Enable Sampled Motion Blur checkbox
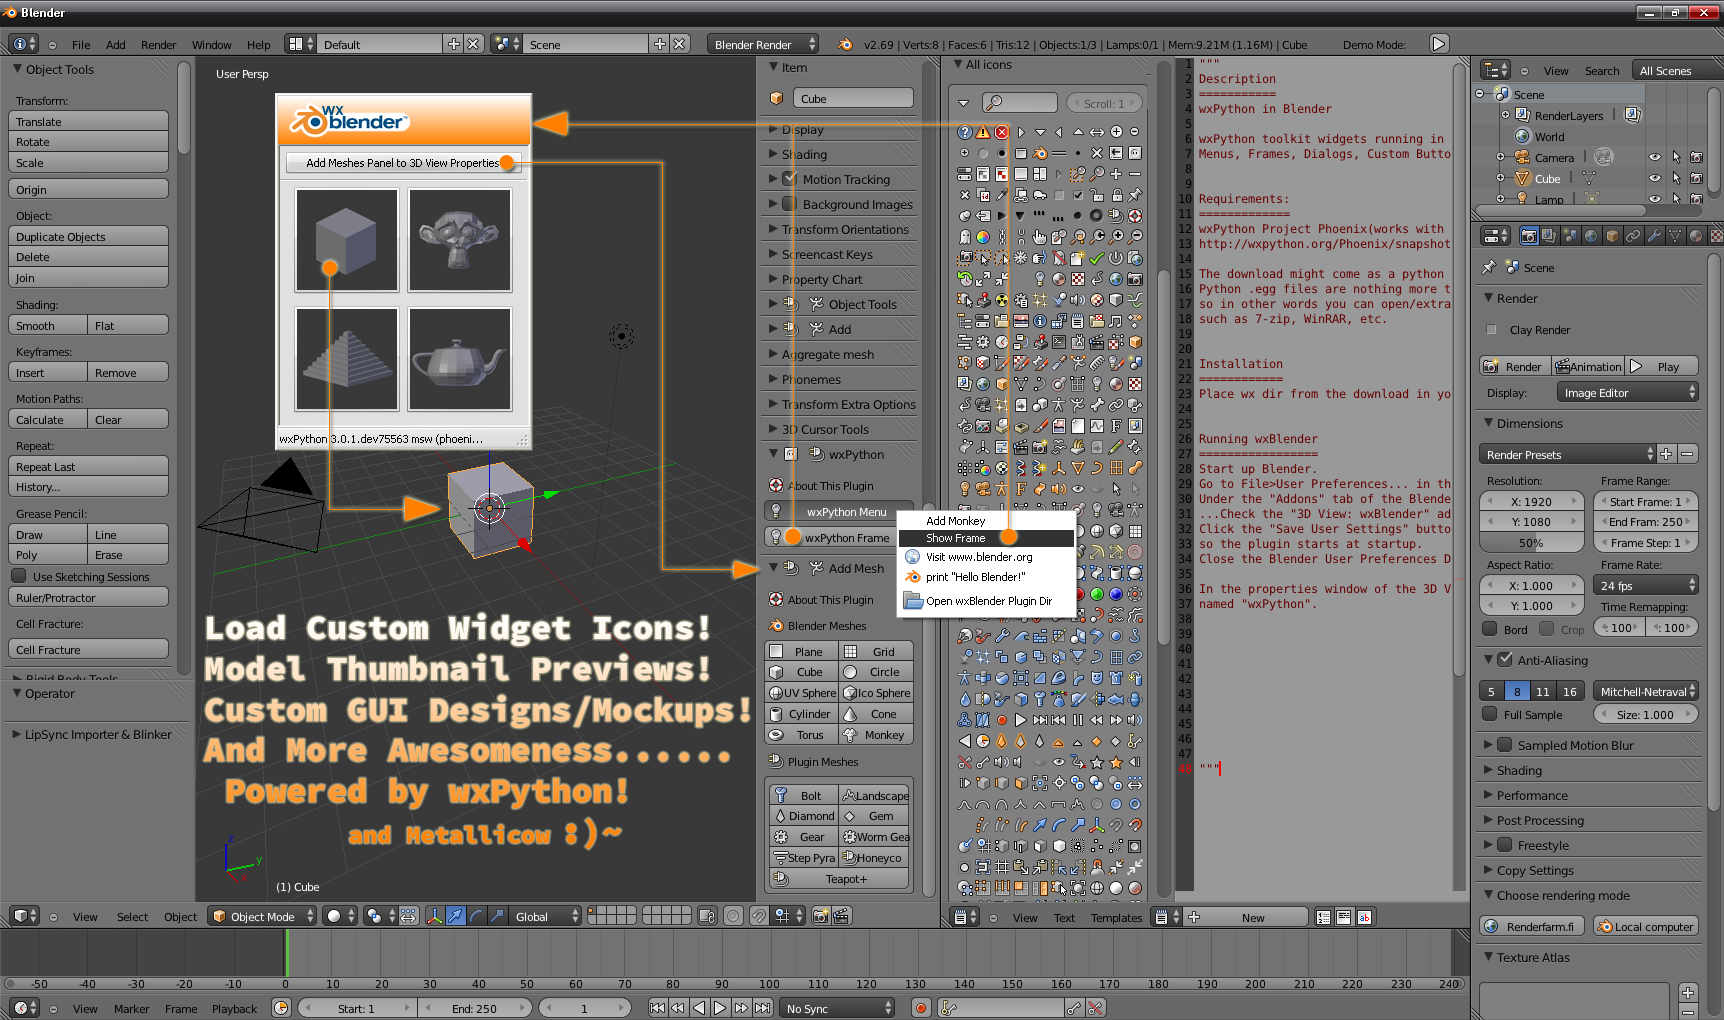The image size is (1724, 1020). (x=1505, y=745)
